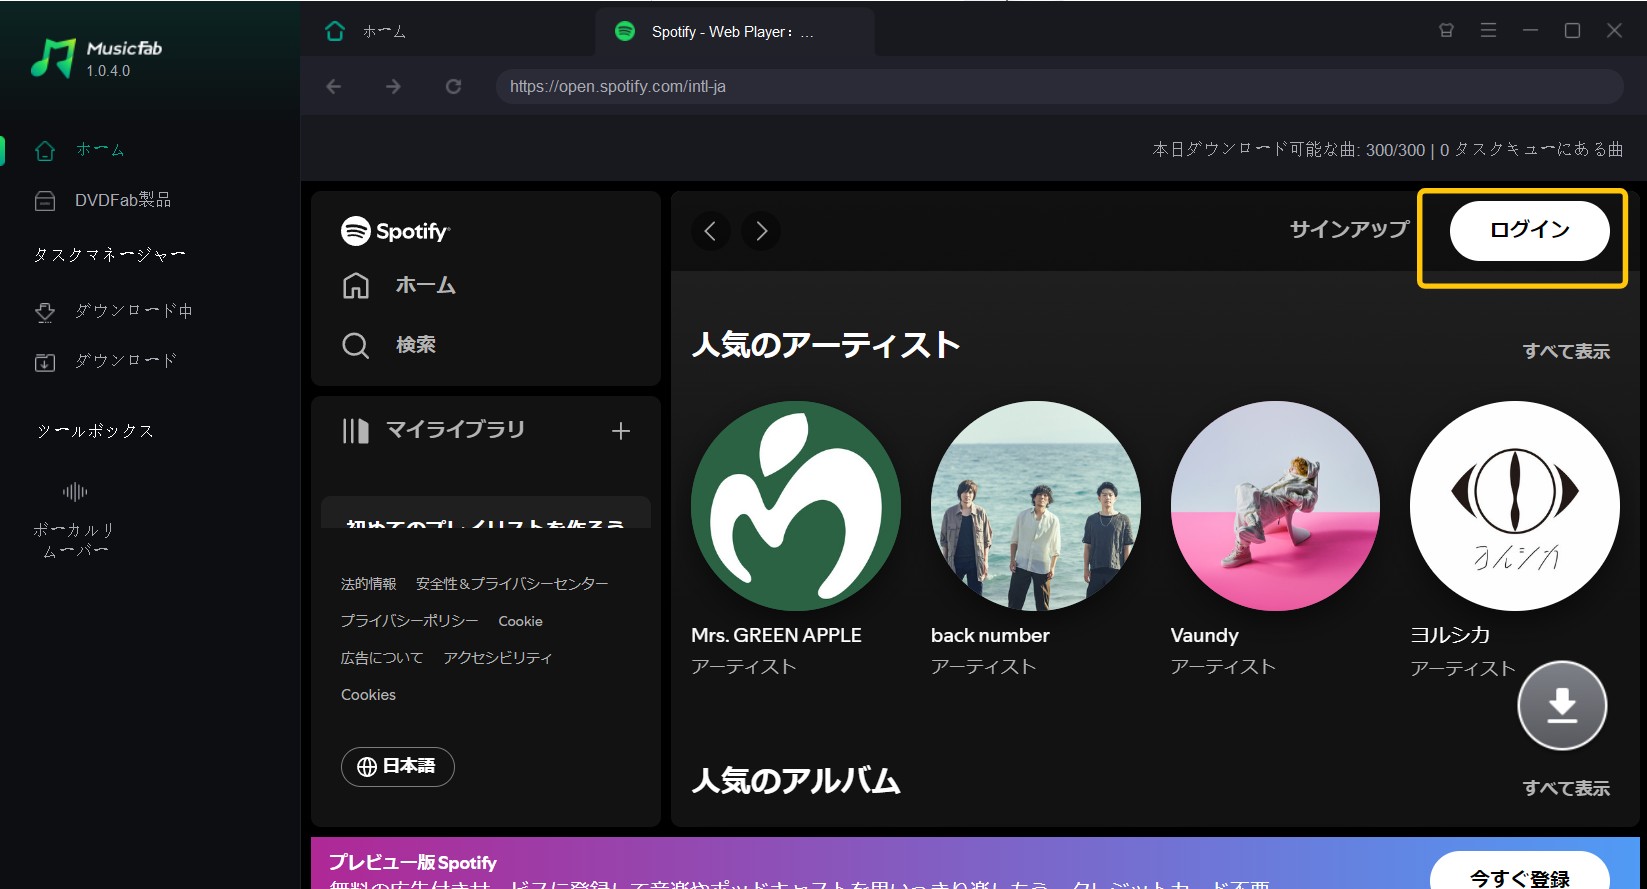Click 人気のアルバム heading
This screenshot has width=1647, height=889.
[x=796, y=781]
